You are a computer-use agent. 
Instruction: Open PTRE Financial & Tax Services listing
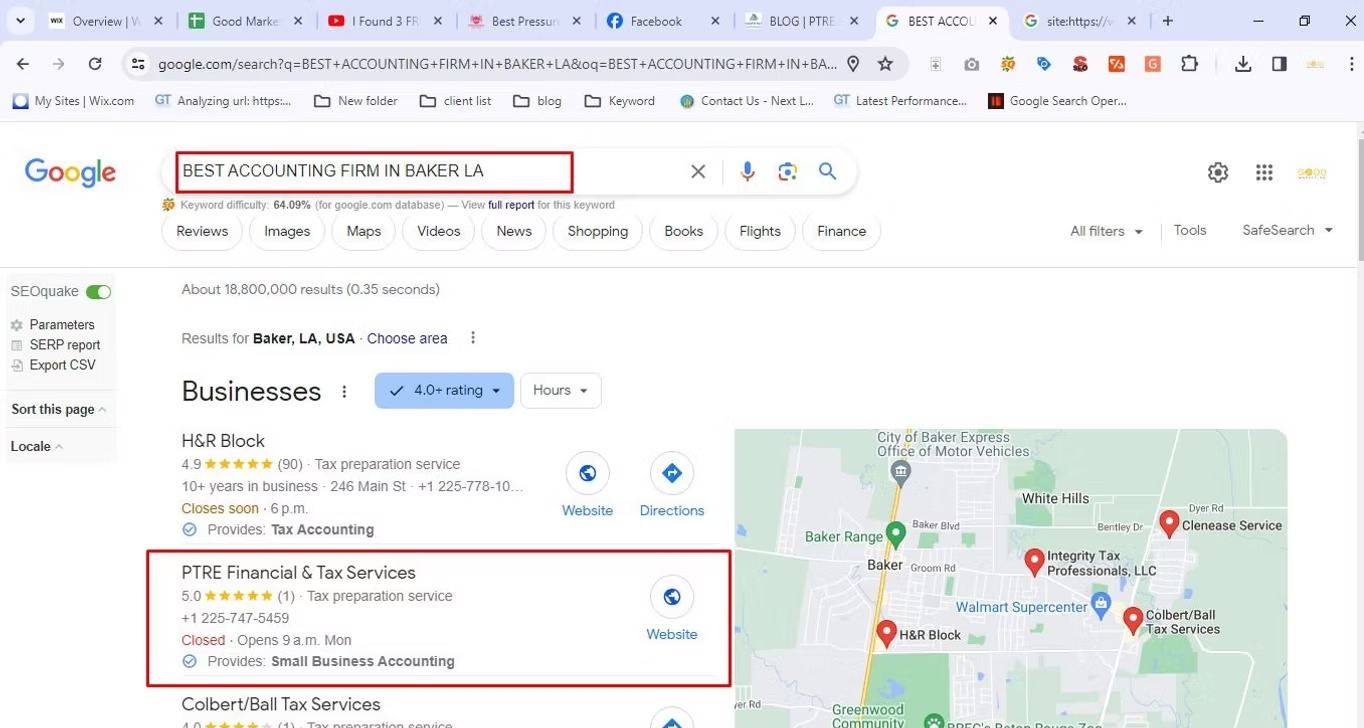(298, 573)
